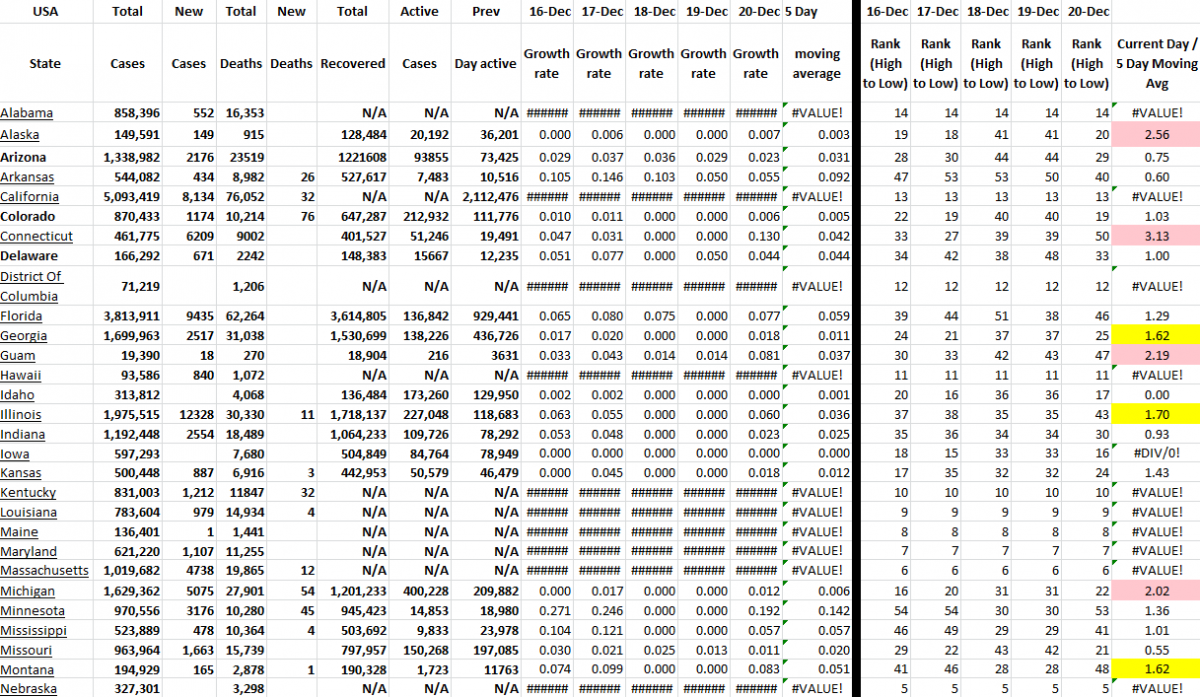The image size is (1200, 697).
Task: Select the yellow 1.62 cell in Georgia's row
Action: 1156,335
